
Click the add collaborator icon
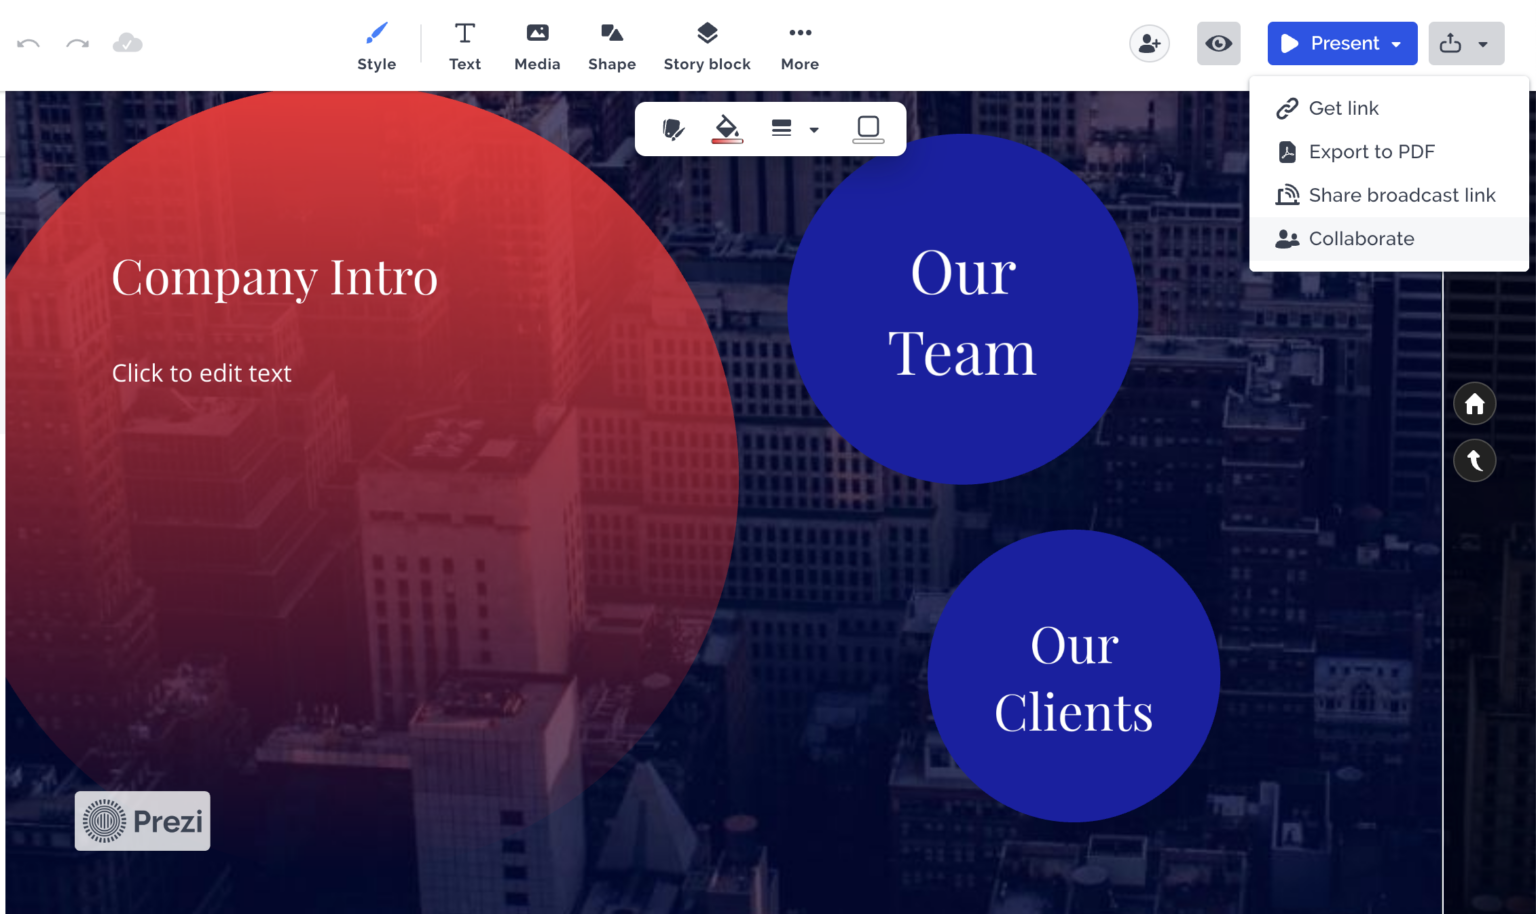[1149, 43]
